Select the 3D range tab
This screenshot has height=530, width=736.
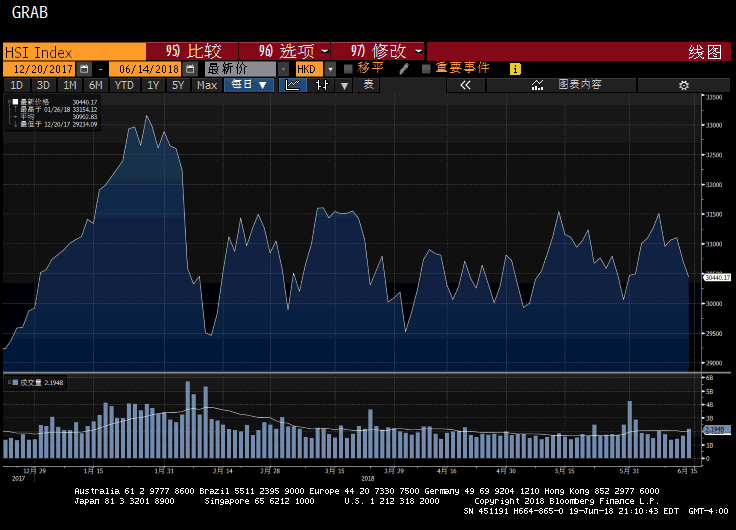(43, 85)
